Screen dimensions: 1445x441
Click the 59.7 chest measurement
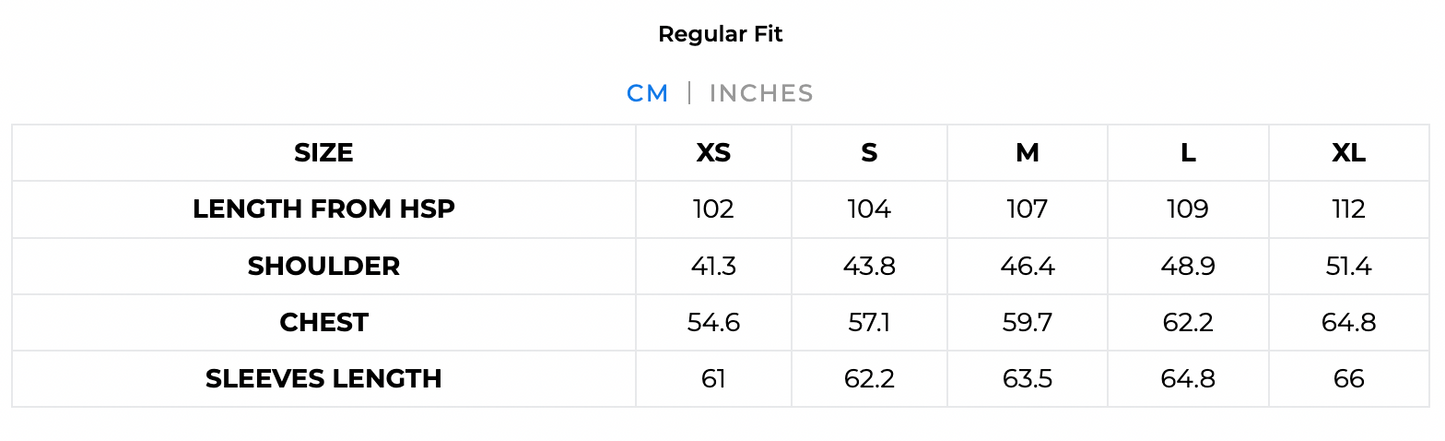[x=1027, y=322]
